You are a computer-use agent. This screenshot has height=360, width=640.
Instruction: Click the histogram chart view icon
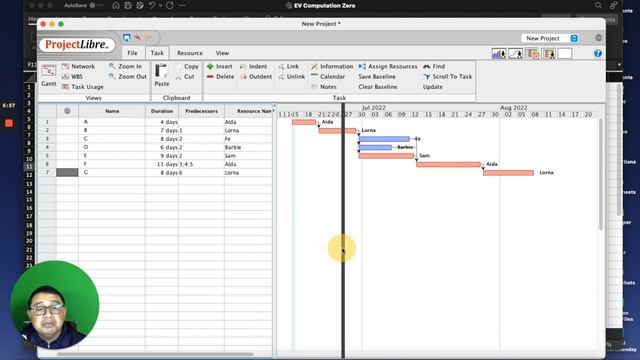[x=499, y=53]
